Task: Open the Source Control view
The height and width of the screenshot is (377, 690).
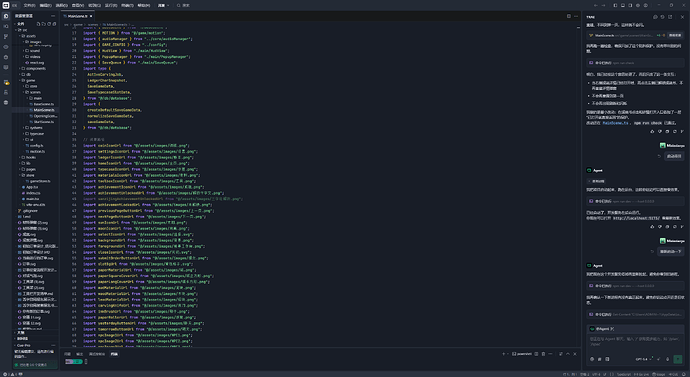Action: 6,37
